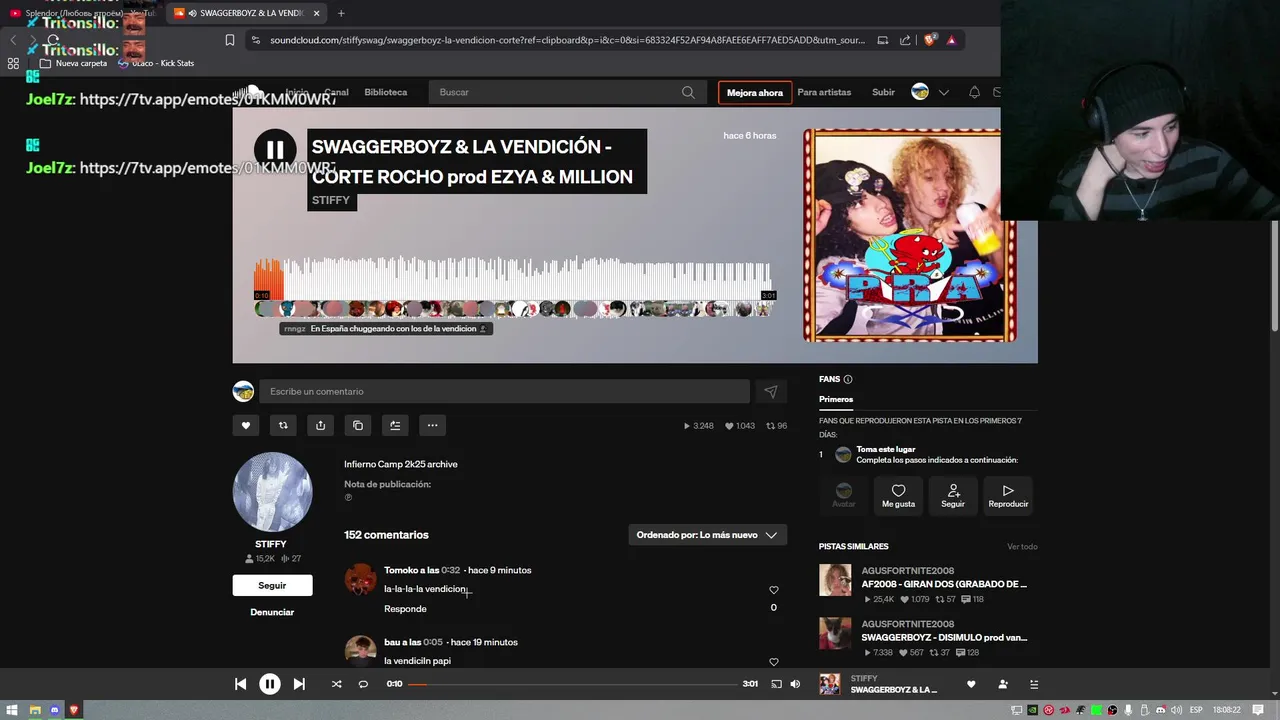Click Denunciar link
1280x720 pixels.
(272, 612)
